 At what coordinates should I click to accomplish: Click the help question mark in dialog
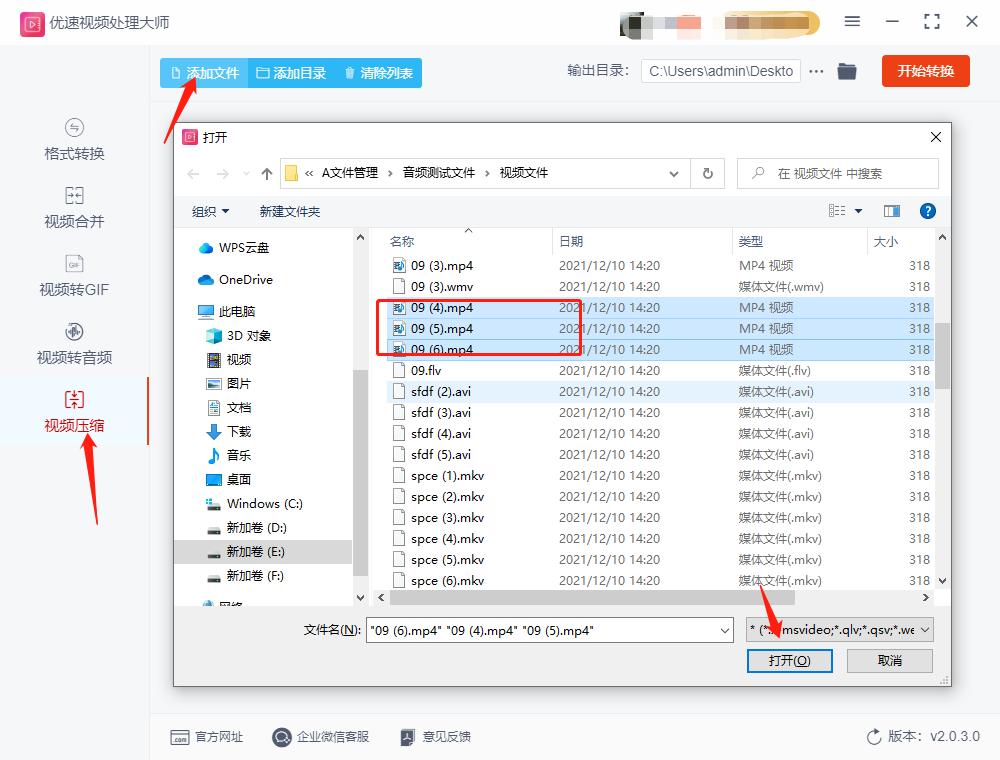click(x=928, y=211)
